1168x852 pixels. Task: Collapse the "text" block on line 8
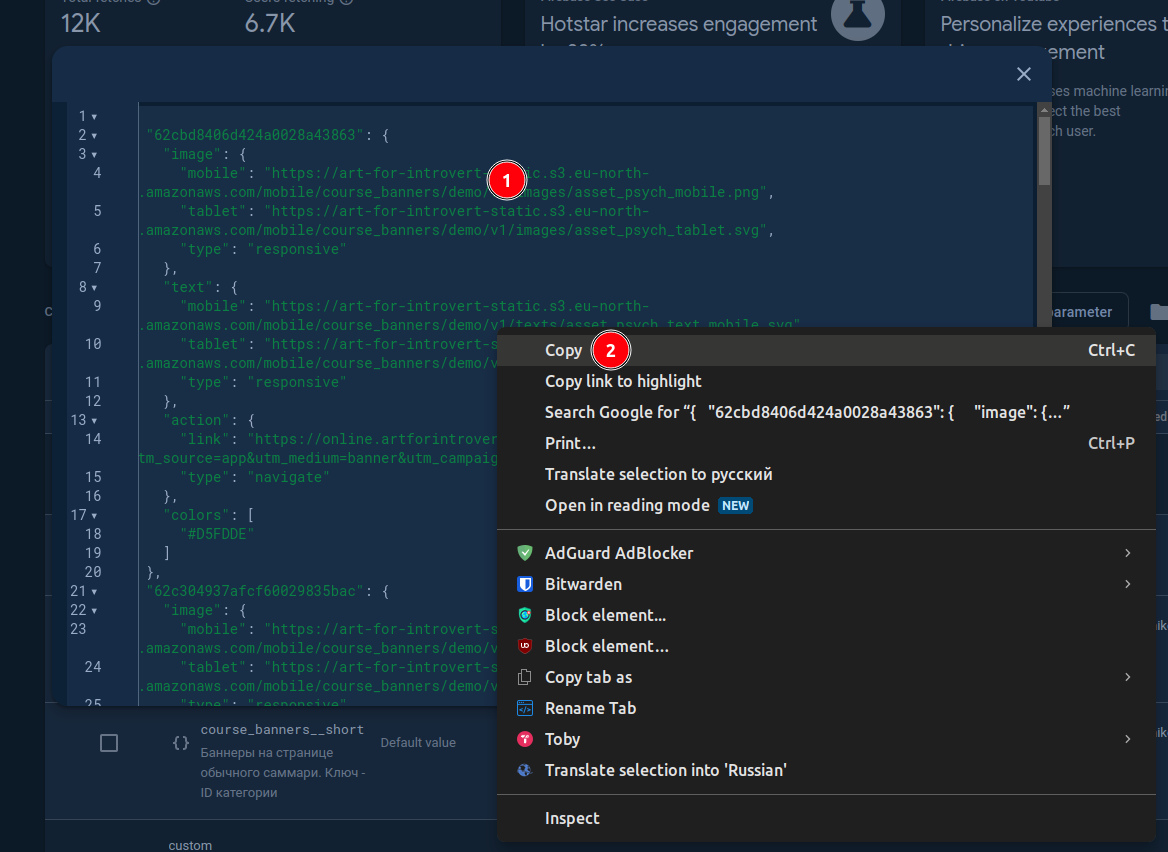point(94,287)
